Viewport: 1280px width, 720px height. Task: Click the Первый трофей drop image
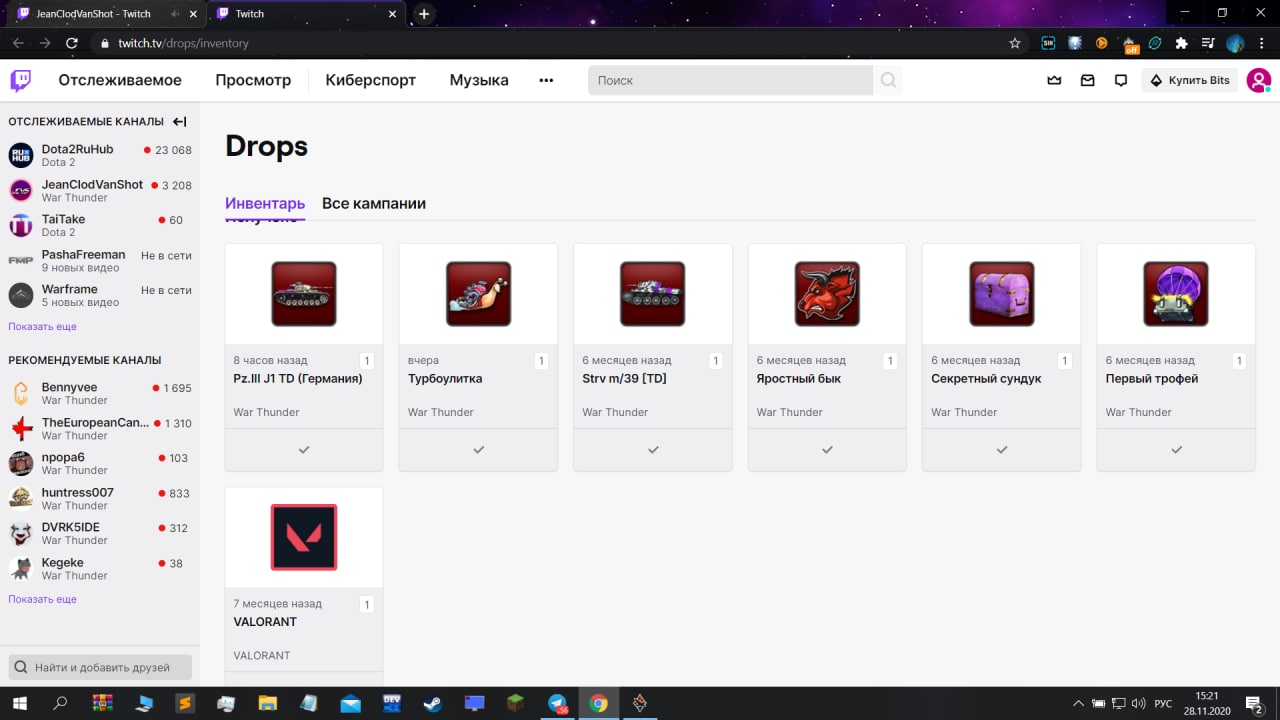pyautogui.click(x=1176, y=294)
